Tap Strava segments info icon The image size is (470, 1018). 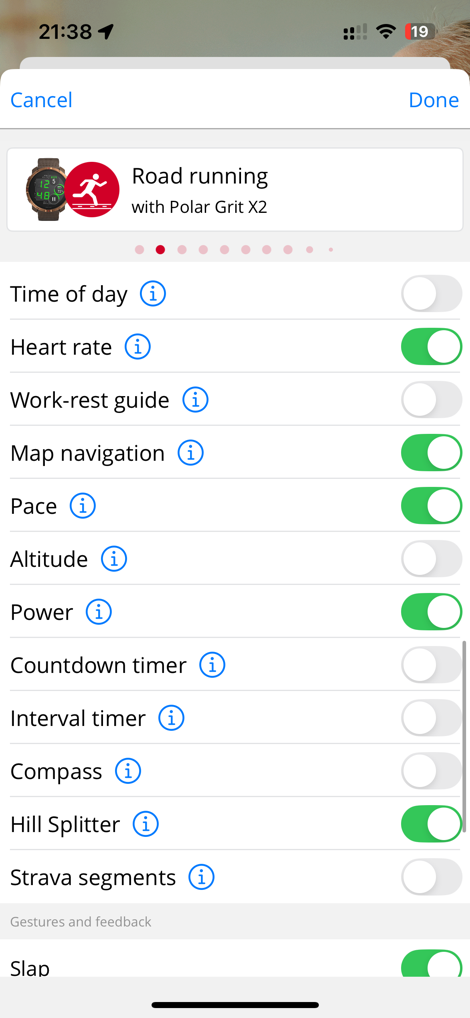coord(202,878)
